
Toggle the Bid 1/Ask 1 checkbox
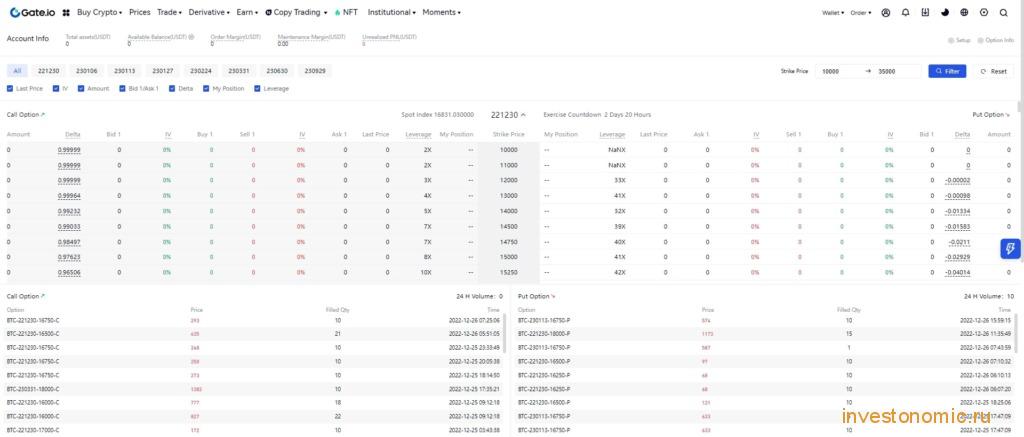coord(122,88)
